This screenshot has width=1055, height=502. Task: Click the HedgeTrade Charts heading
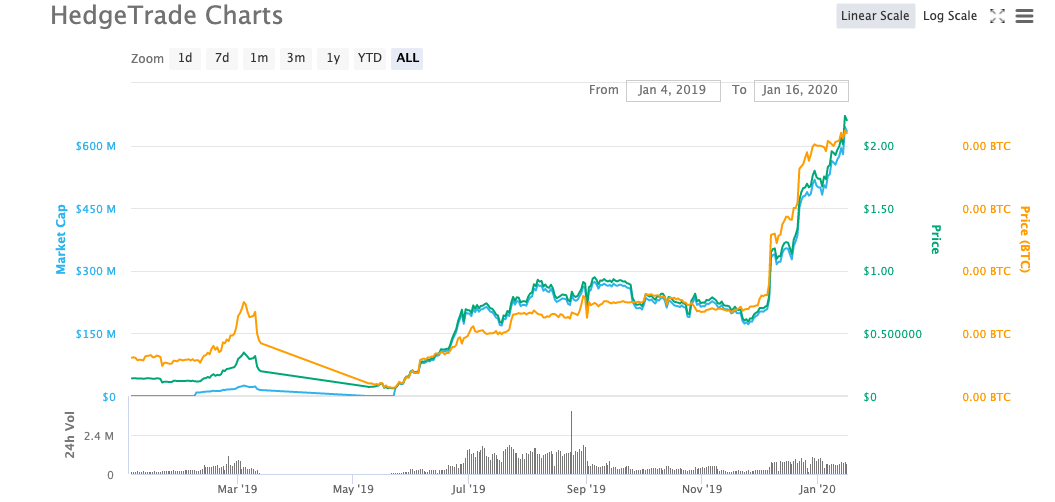click(167, 15)
